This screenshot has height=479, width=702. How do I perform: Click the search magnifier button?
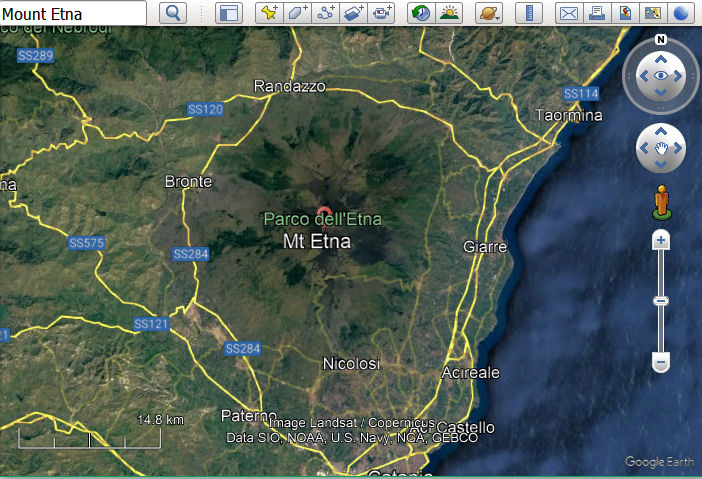pos(174,13)
